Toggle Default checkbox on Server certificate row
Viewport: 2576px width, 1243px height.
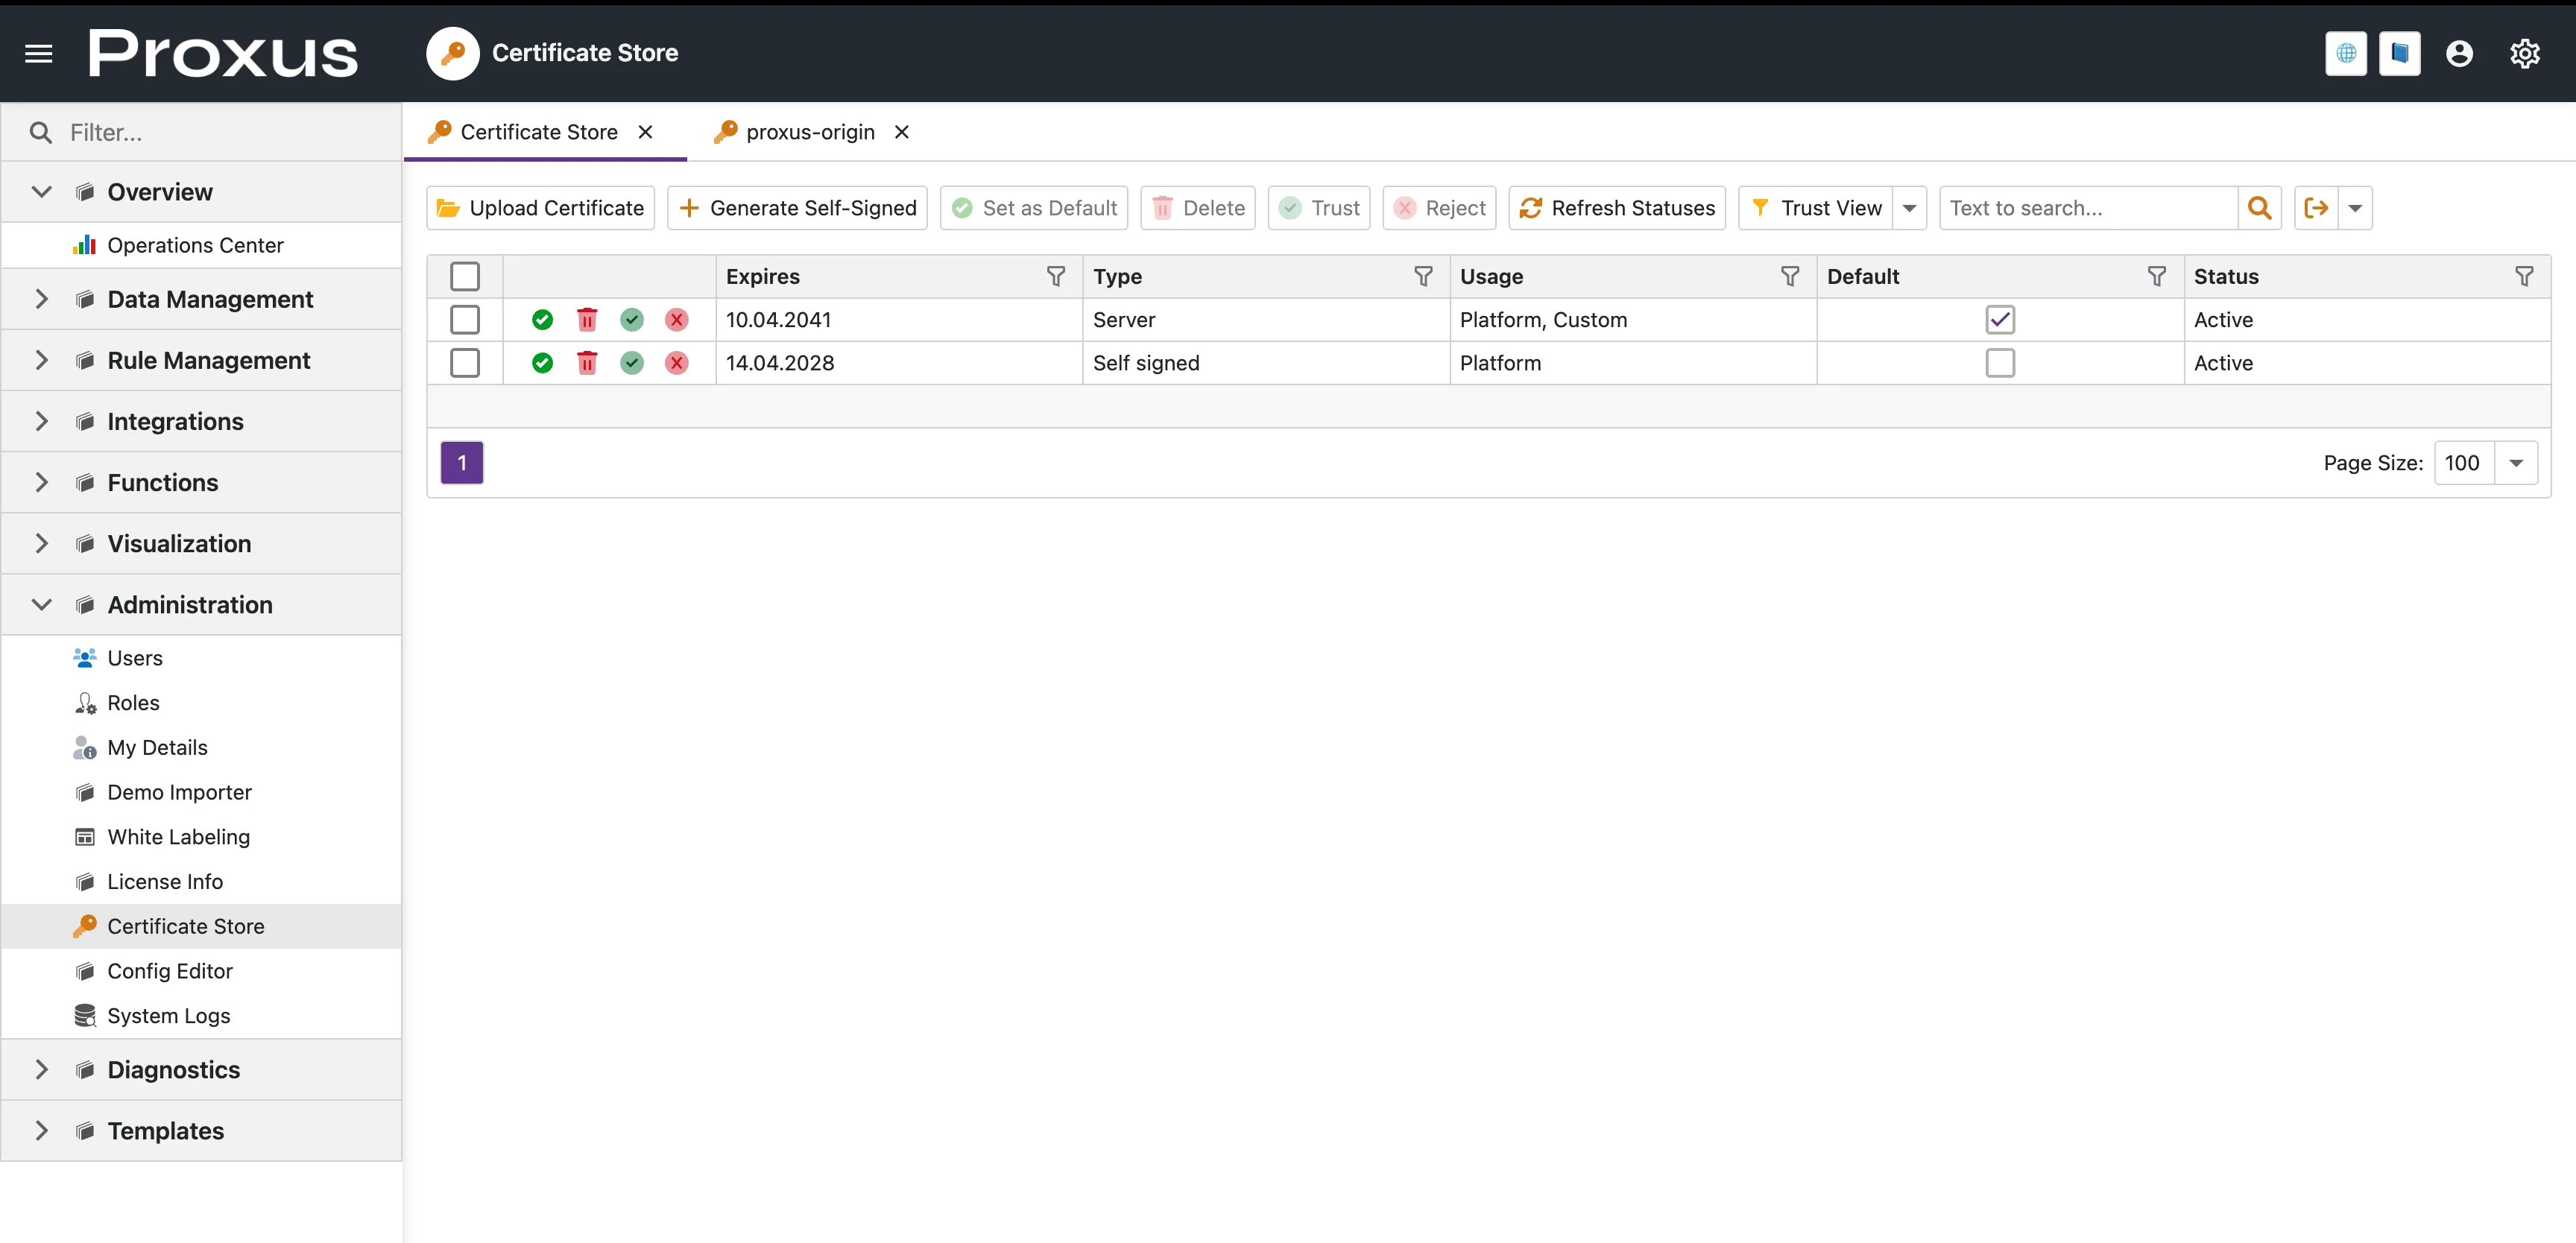[2000, 320]
